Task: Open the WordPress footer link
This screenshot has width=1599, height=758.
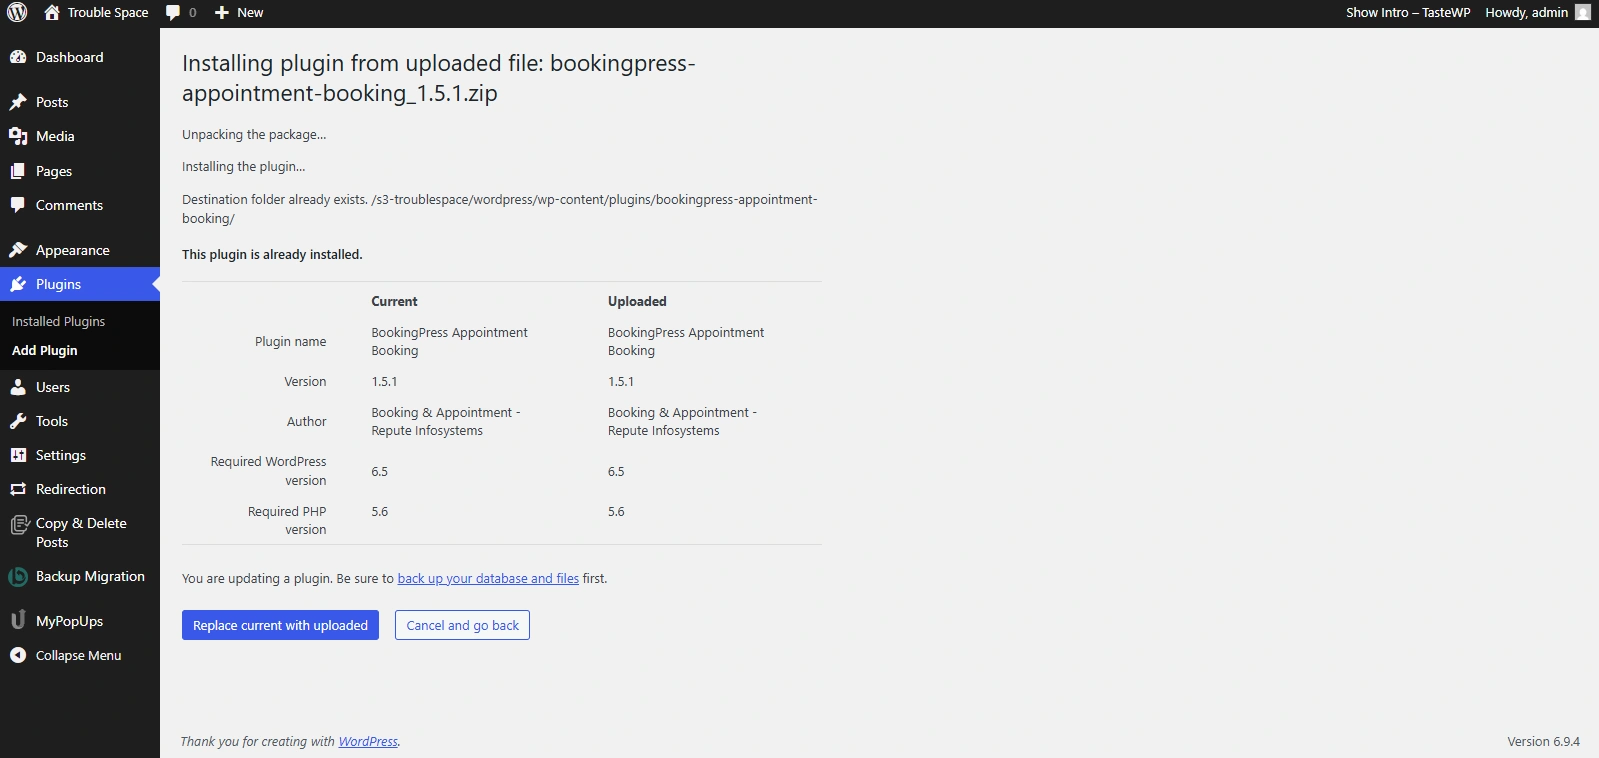Action: click(368, 741)
